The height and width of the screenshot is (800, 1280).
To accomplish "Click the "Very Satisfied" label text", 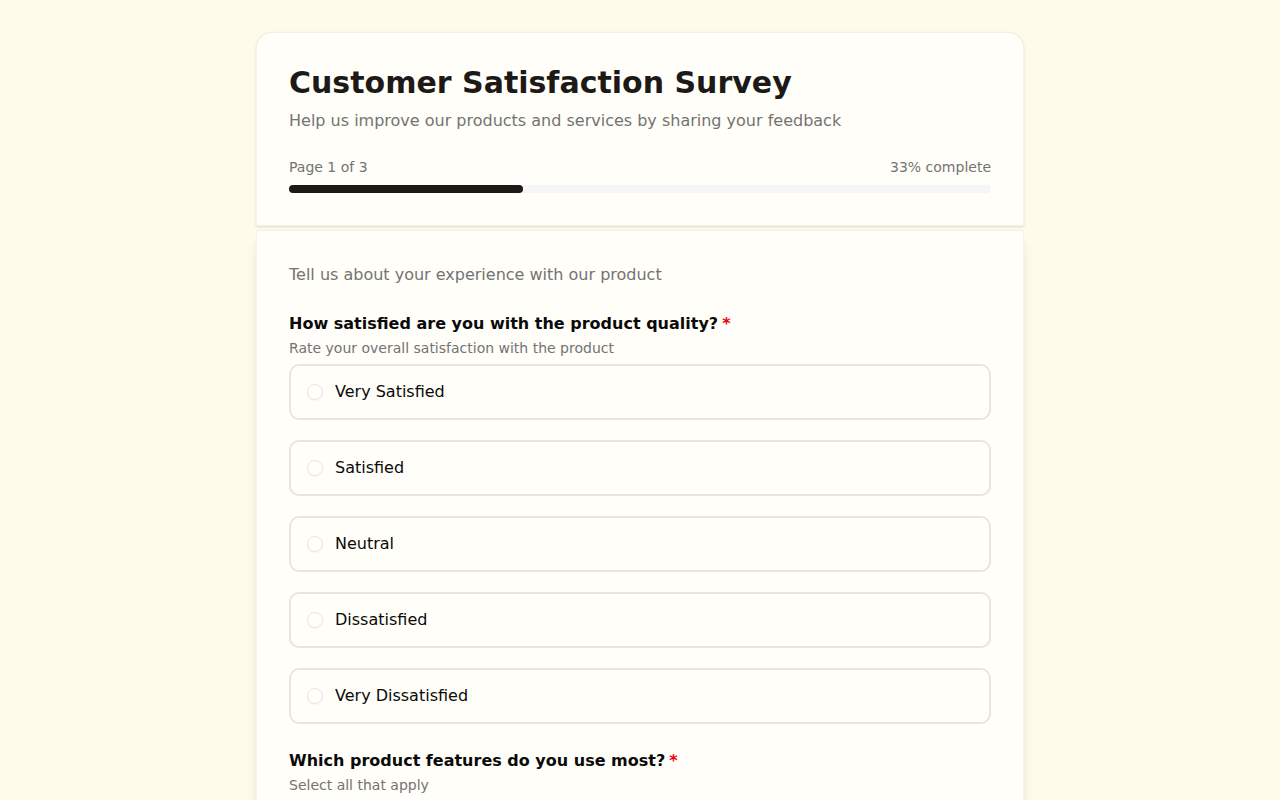I will pos(389,392).
